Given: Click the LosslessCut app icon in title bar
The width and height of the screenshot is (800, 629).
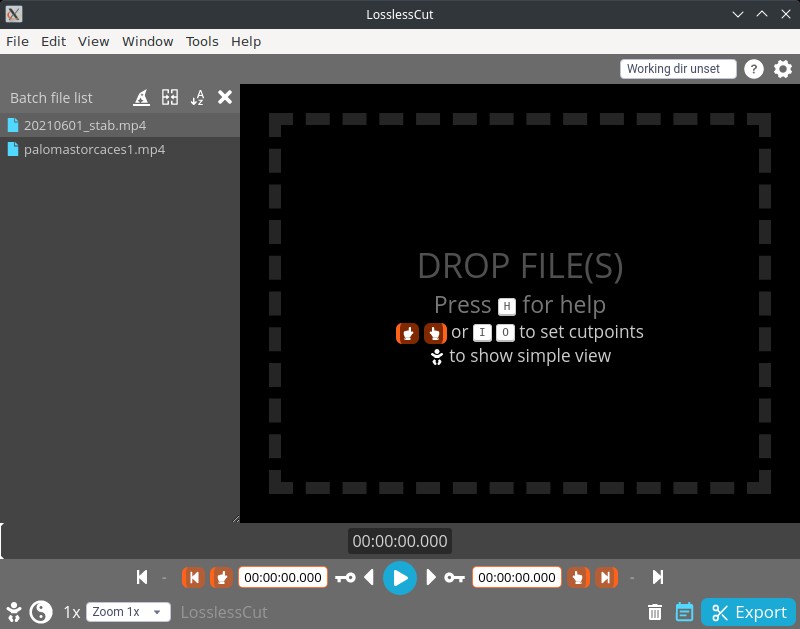Looking at the screenshot, I should click(x=14, y=14).
